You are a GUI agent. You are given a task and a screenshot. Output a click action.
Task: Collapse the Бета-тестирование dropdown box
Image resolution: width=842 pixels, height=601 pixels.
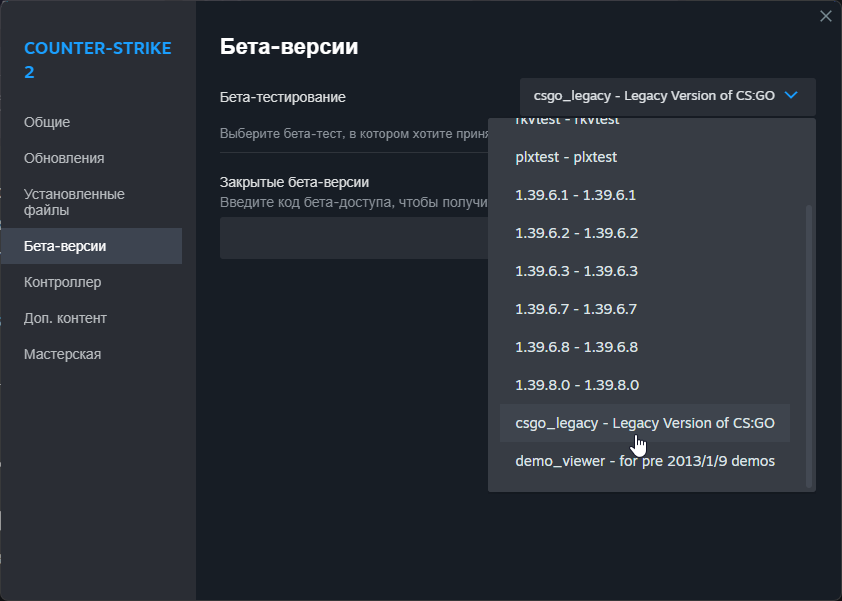tap(667, 96)
